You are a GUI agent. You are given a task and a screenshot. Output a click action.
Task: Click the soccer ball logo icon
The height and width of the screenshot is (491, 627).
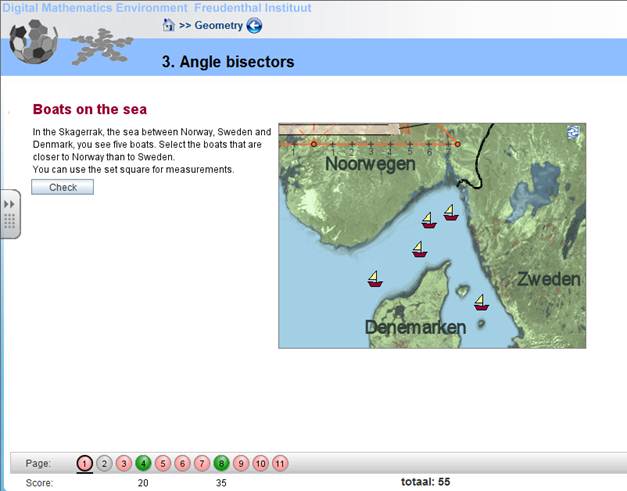click(33, 41)
